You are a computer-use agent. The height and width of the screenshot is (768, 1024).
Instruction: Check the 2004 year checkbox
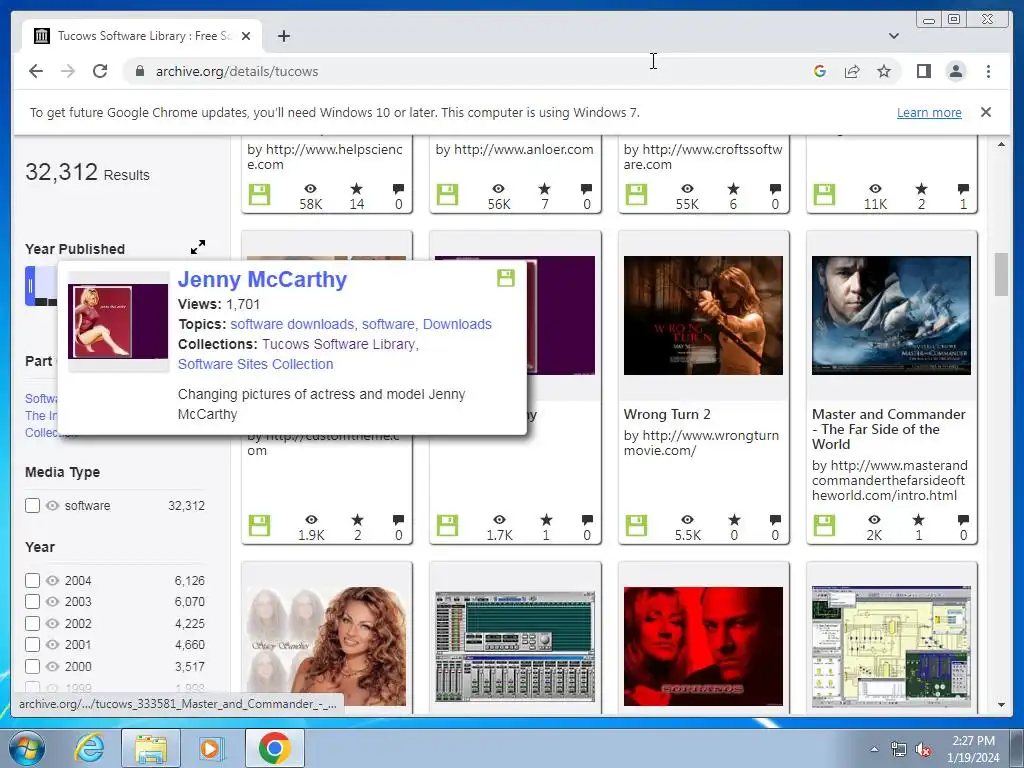[x=32, y=581]
